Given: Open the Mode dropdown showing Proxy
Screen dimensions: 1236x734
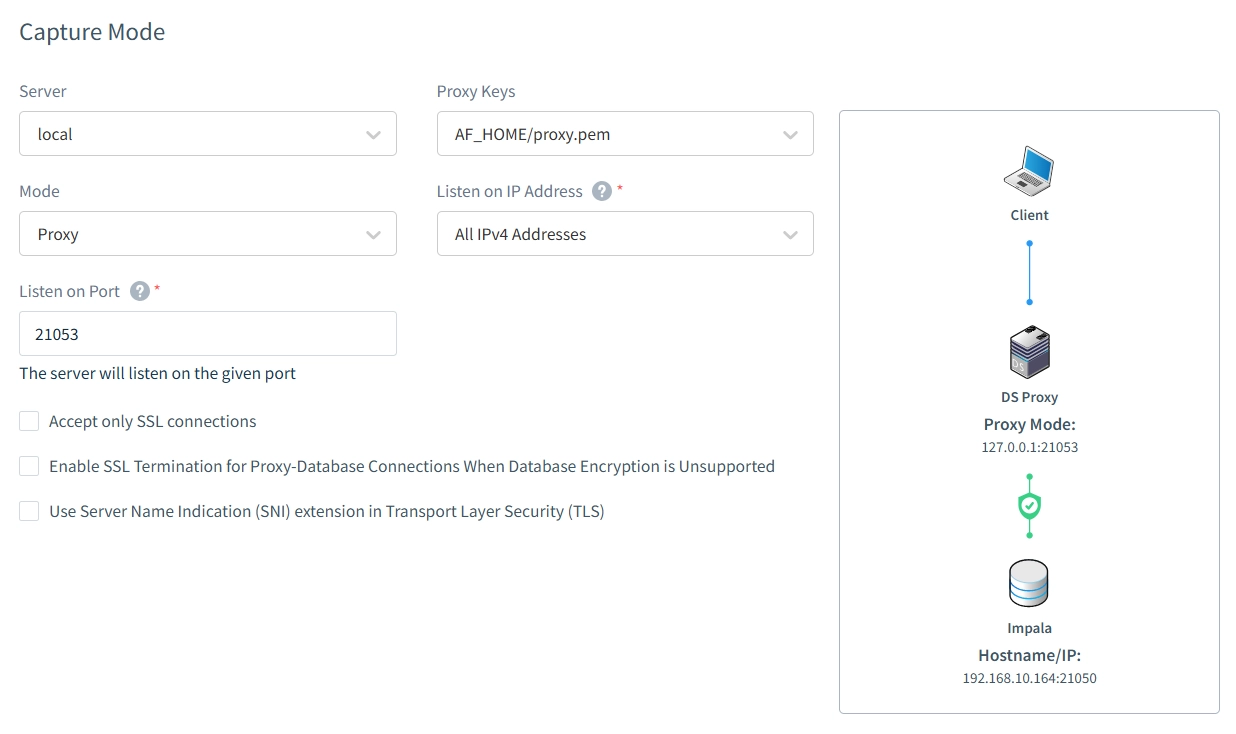Looking at the screenshot, I should (208, 234).
